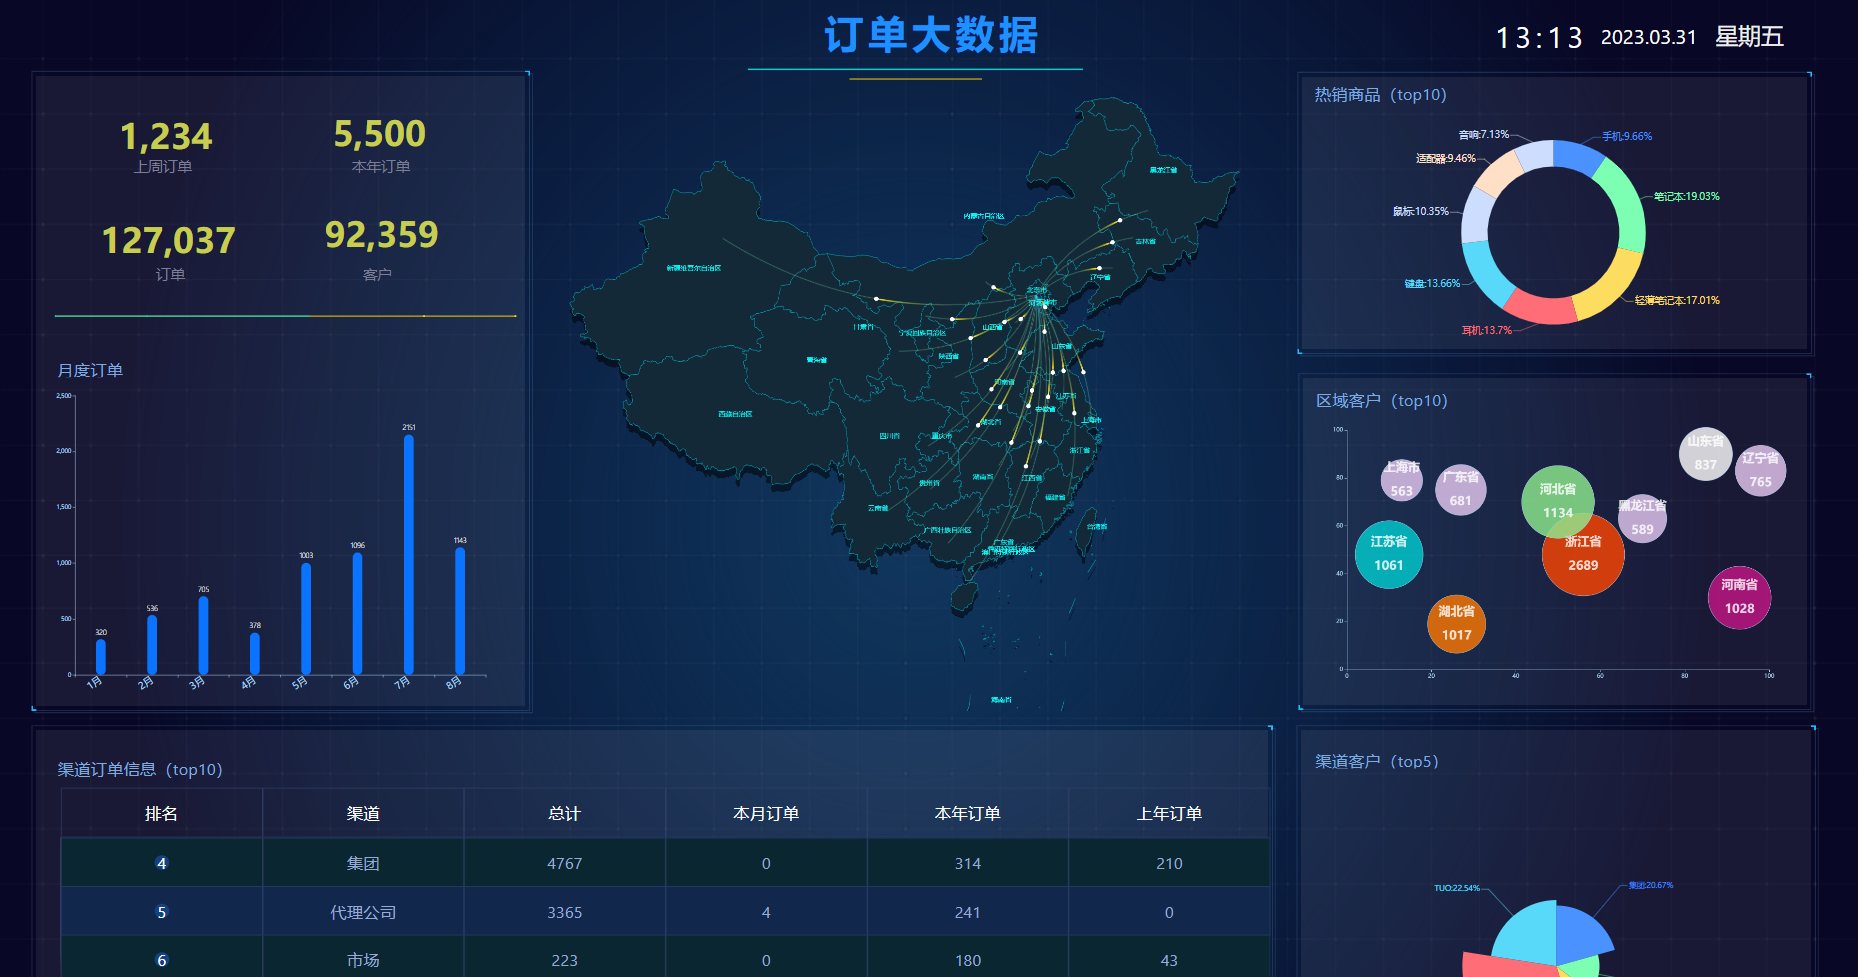Sort by 总计 column header
This screenshot has width=1858, height=977.
564,814
